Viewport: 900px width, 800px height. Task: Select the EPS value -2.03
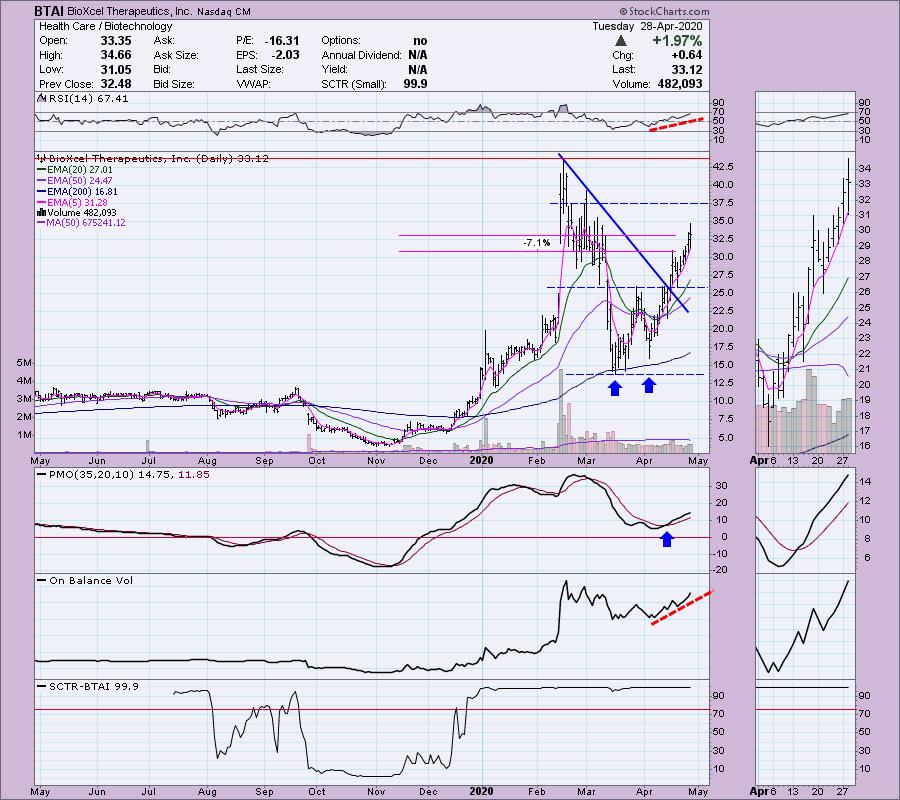tap(285, 55)
